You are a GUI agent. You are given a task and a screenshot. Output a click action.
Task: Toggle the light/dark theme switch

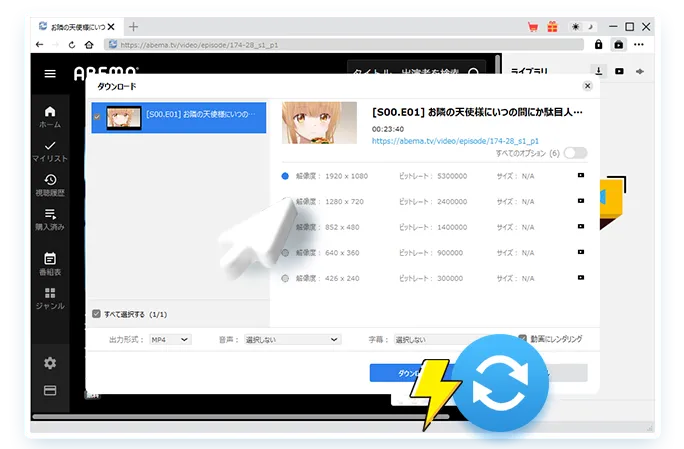(583, 27)
